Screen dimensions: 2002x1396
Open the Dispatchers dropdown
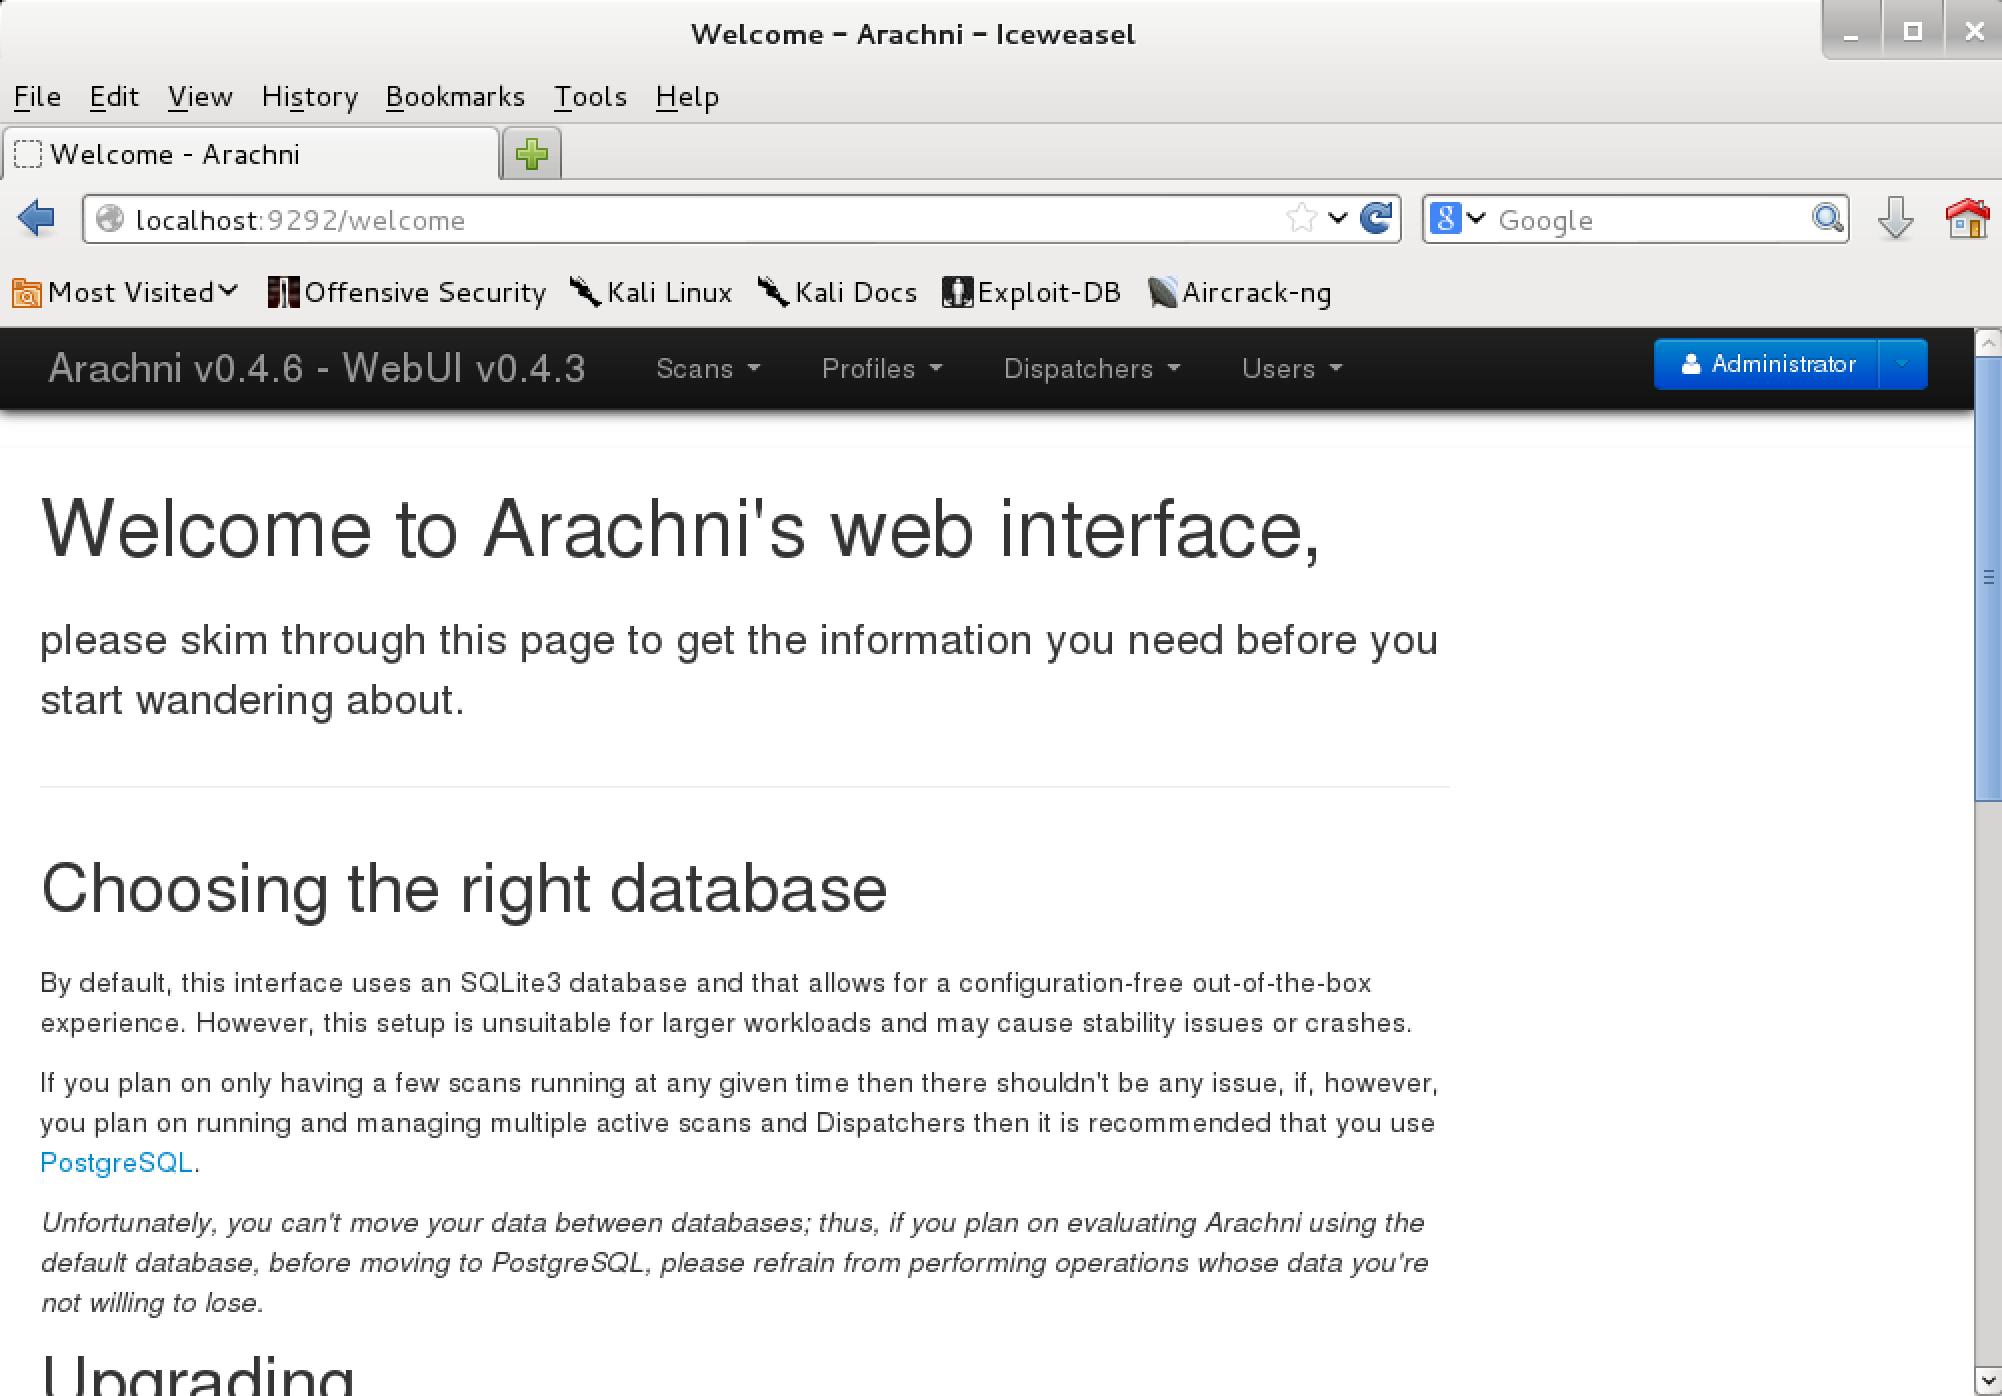[x=1092, y=369]
